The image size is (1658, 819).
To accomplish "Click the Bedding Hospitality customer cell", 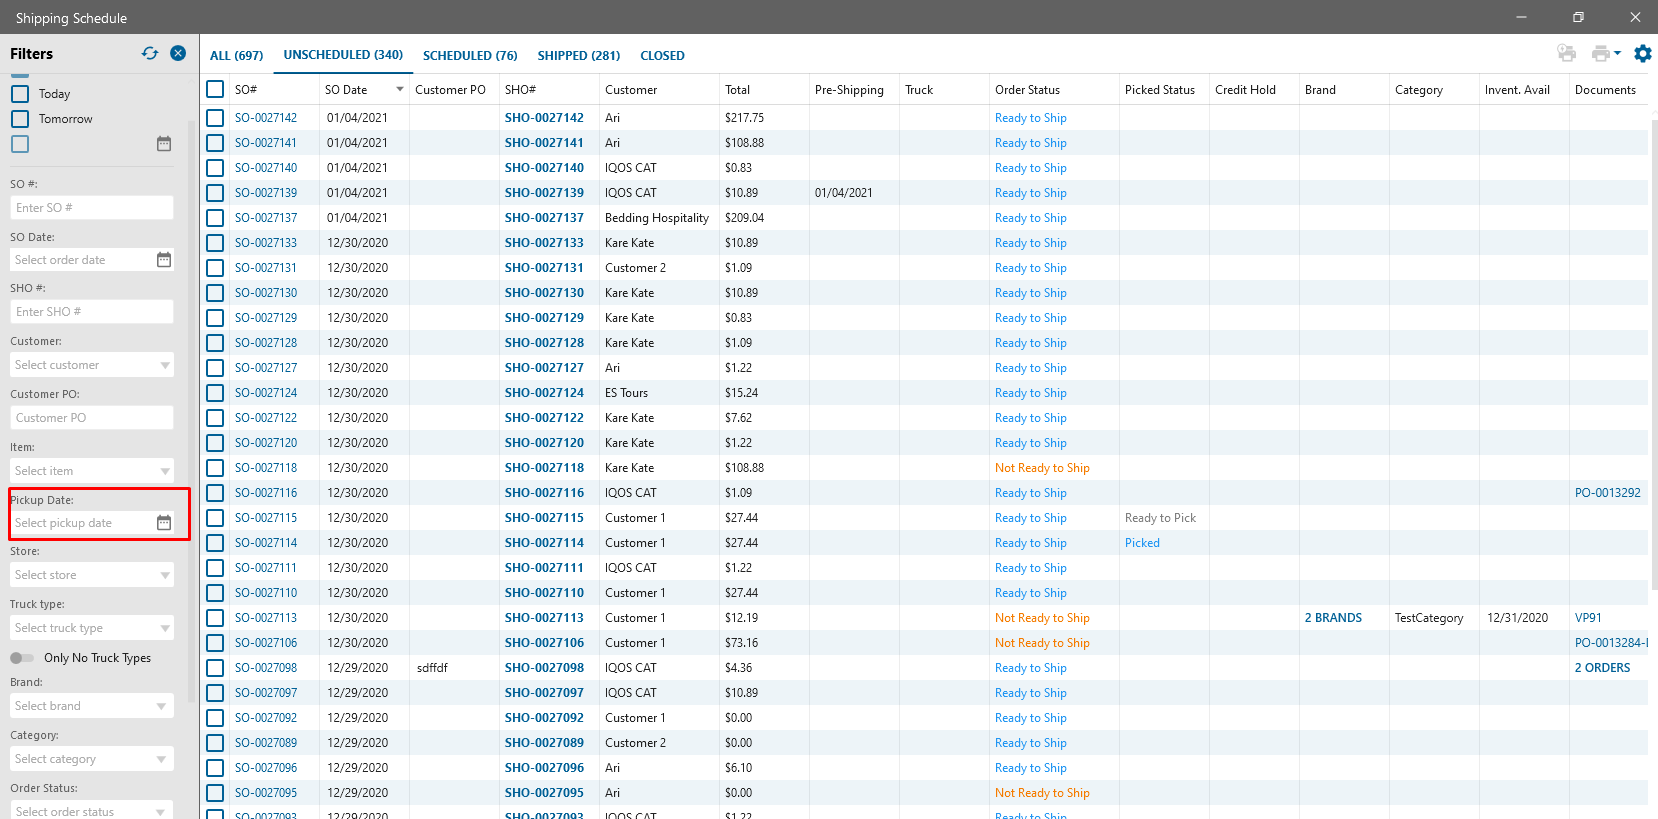I will [x=657, y=218].
